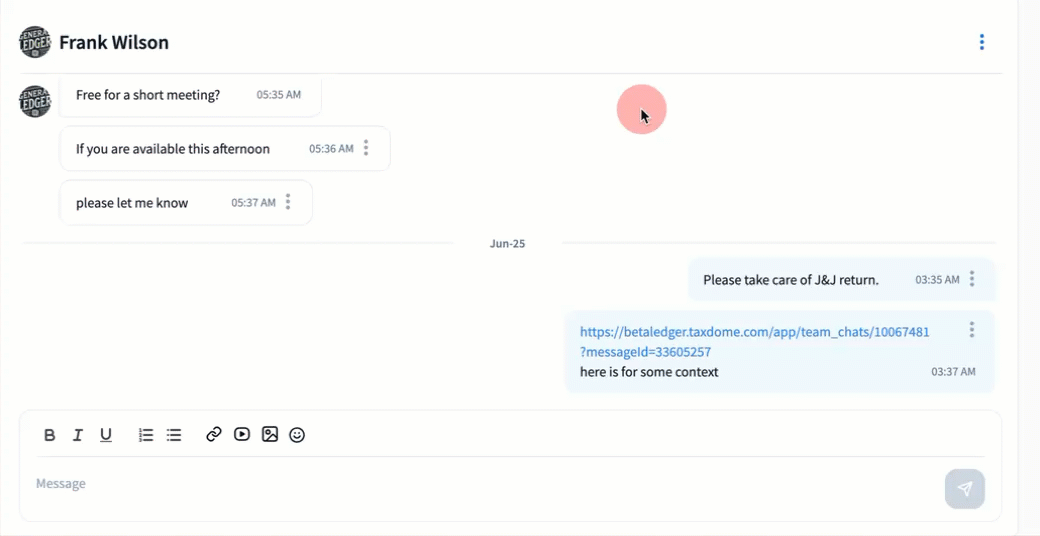Open the emoji picker
Screen dimensions: 1040x536
click(297, 435)
